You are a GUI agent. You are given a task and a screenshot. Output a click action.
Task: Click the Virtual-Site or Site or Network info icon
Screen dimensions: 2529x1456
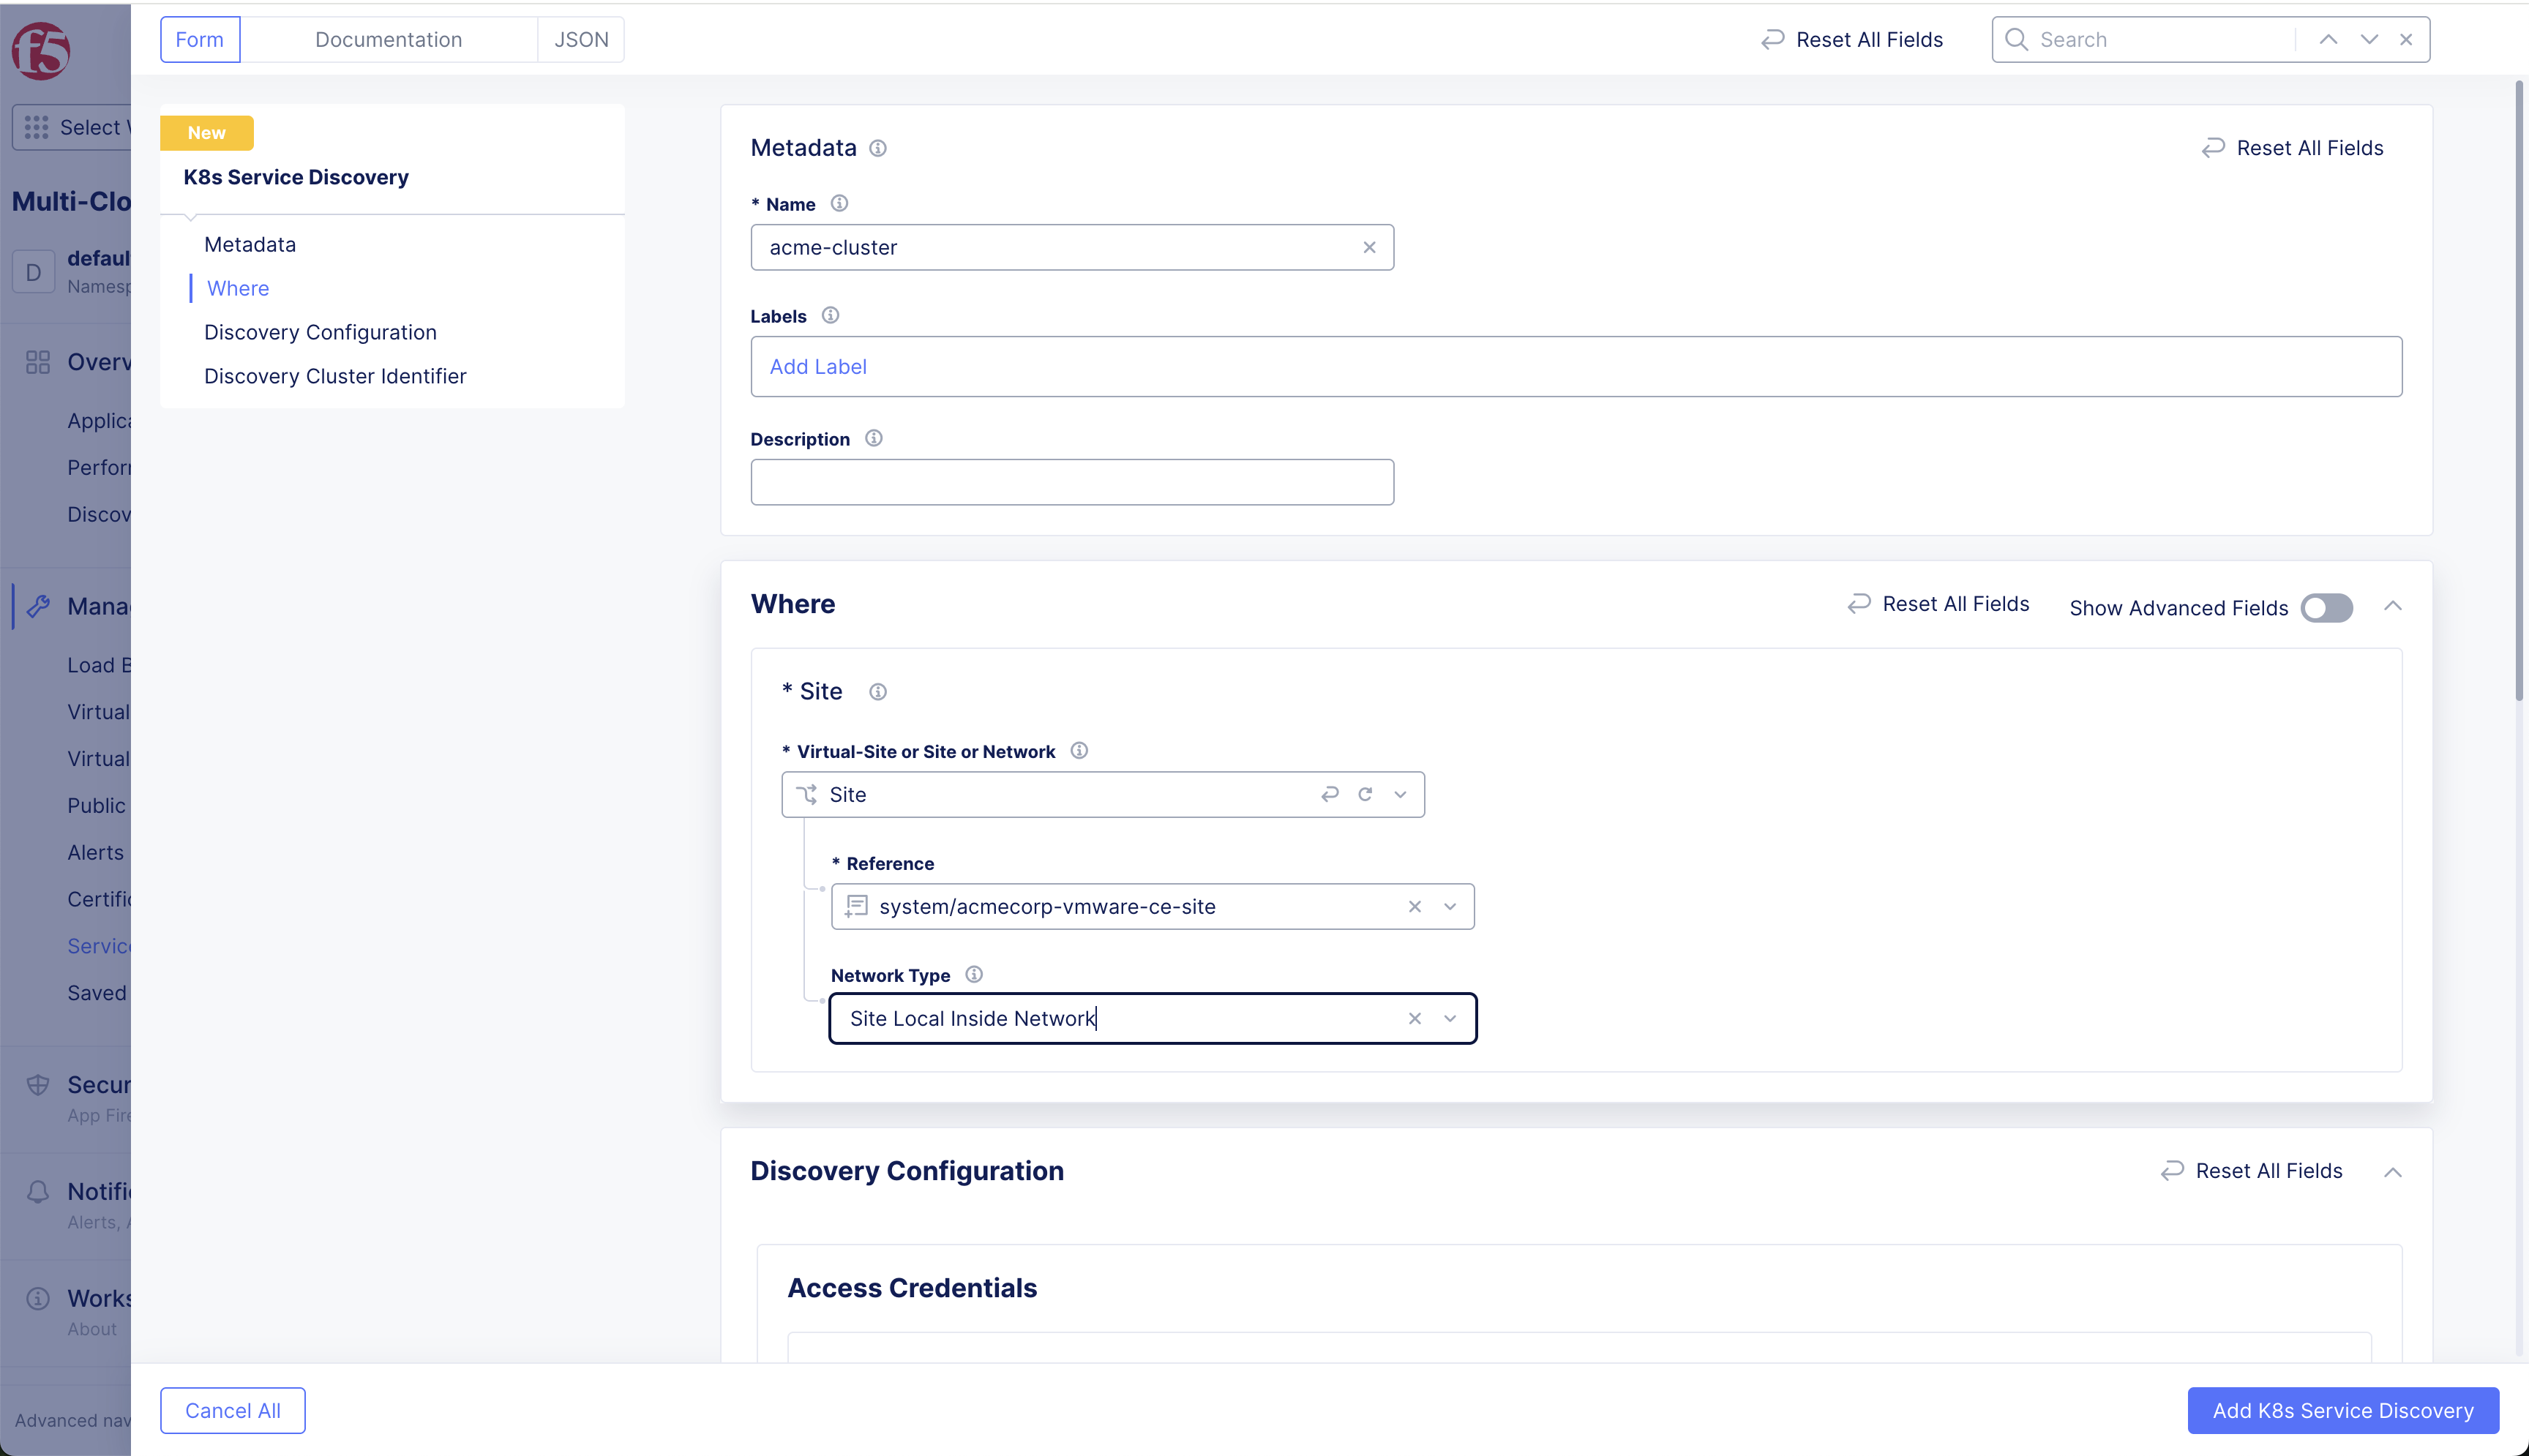pos(1079,751)
